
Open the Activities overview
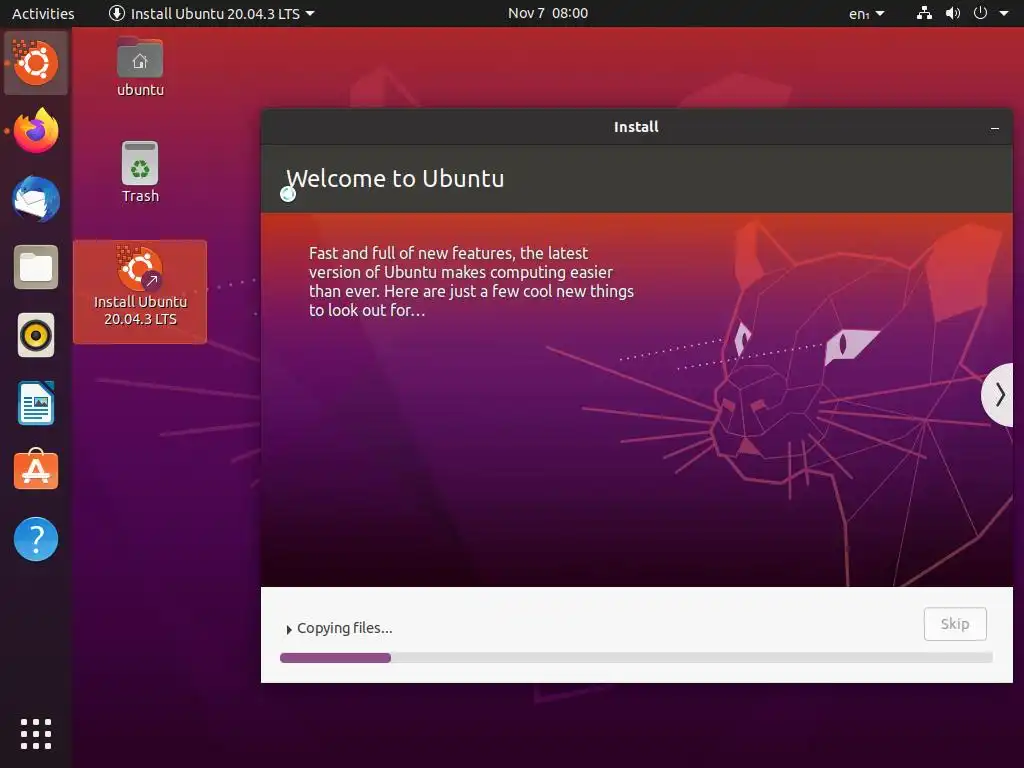pyautogui.click(x=43, y=13)
